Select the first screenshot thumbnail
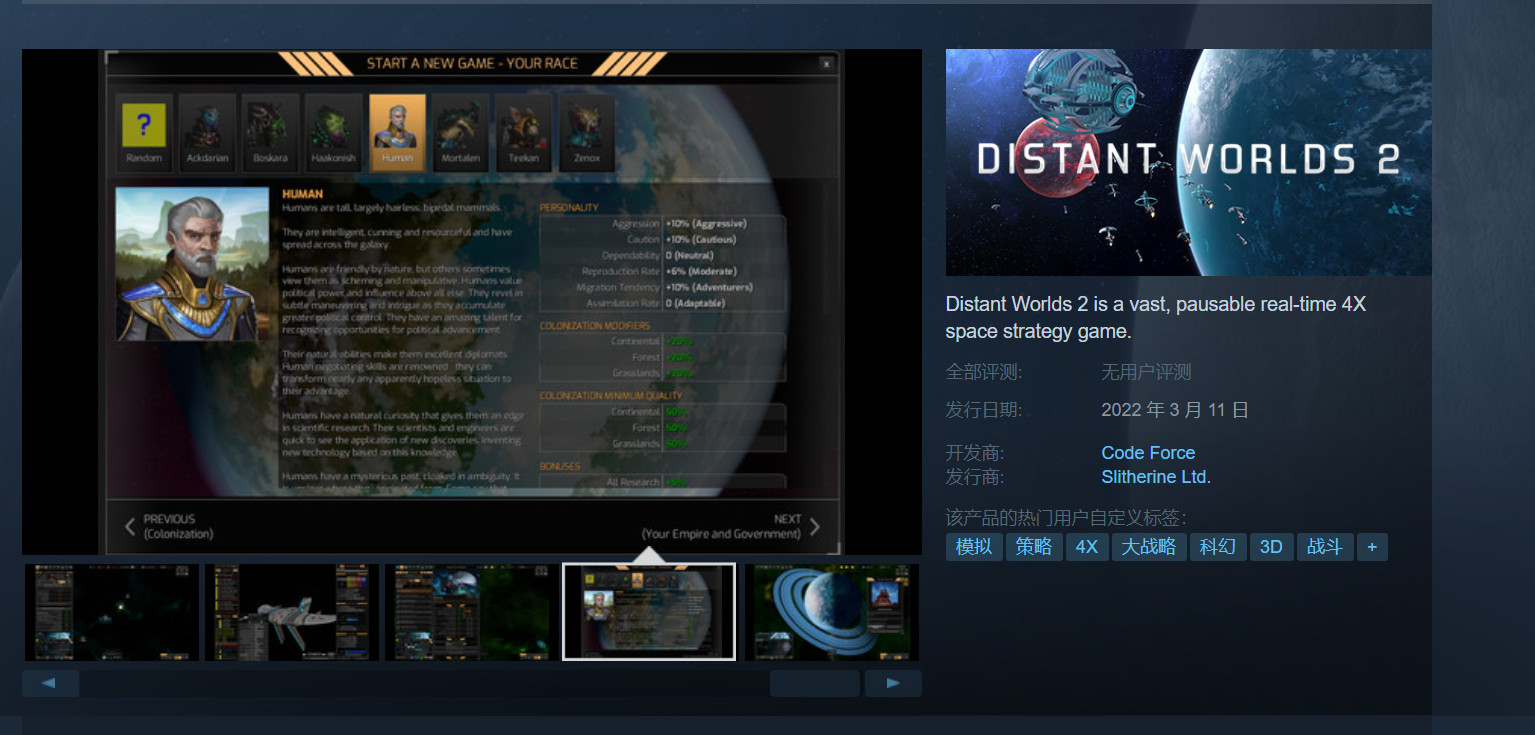 pos(112,612)
